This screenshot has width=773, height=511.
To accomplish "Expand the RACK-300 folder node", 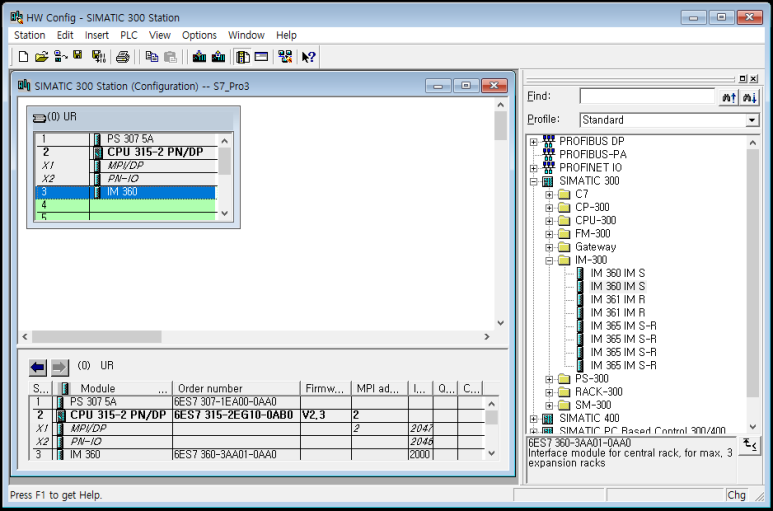I will pos(549,393).
